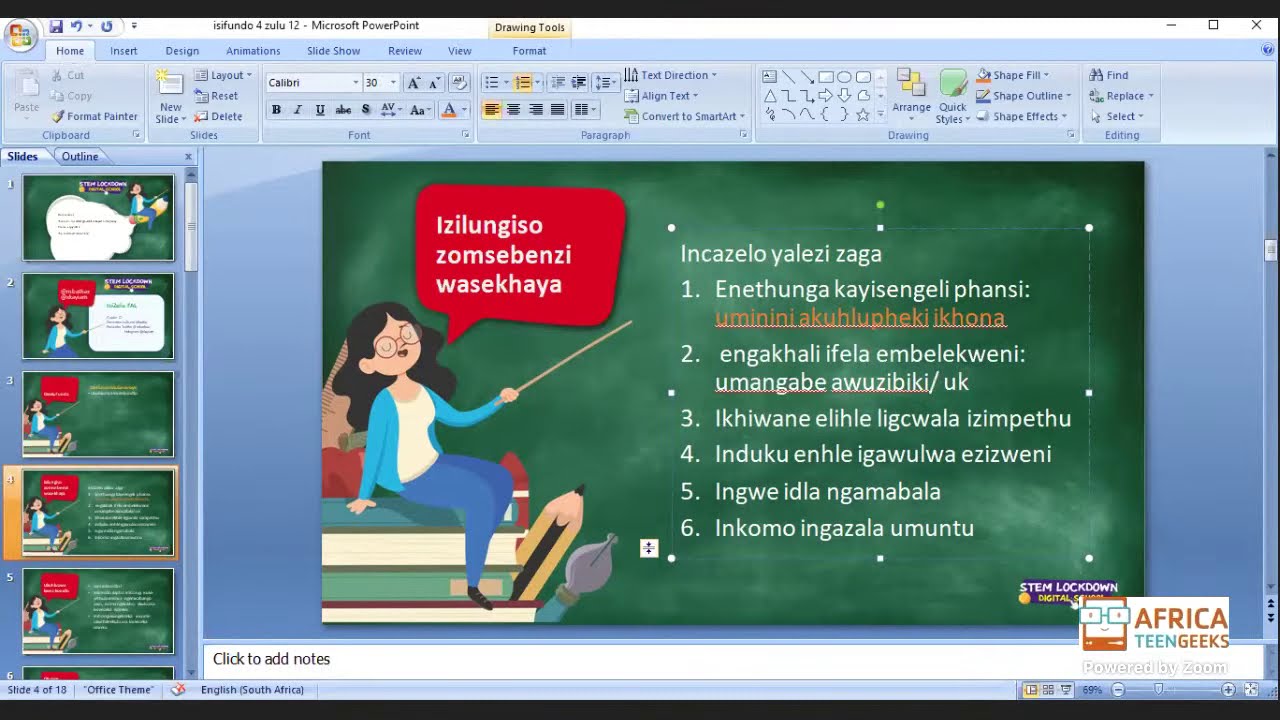The width and height of the screenshot is (1280, 720).
Task: Justify the text
Action: click(x=557, y=110)
